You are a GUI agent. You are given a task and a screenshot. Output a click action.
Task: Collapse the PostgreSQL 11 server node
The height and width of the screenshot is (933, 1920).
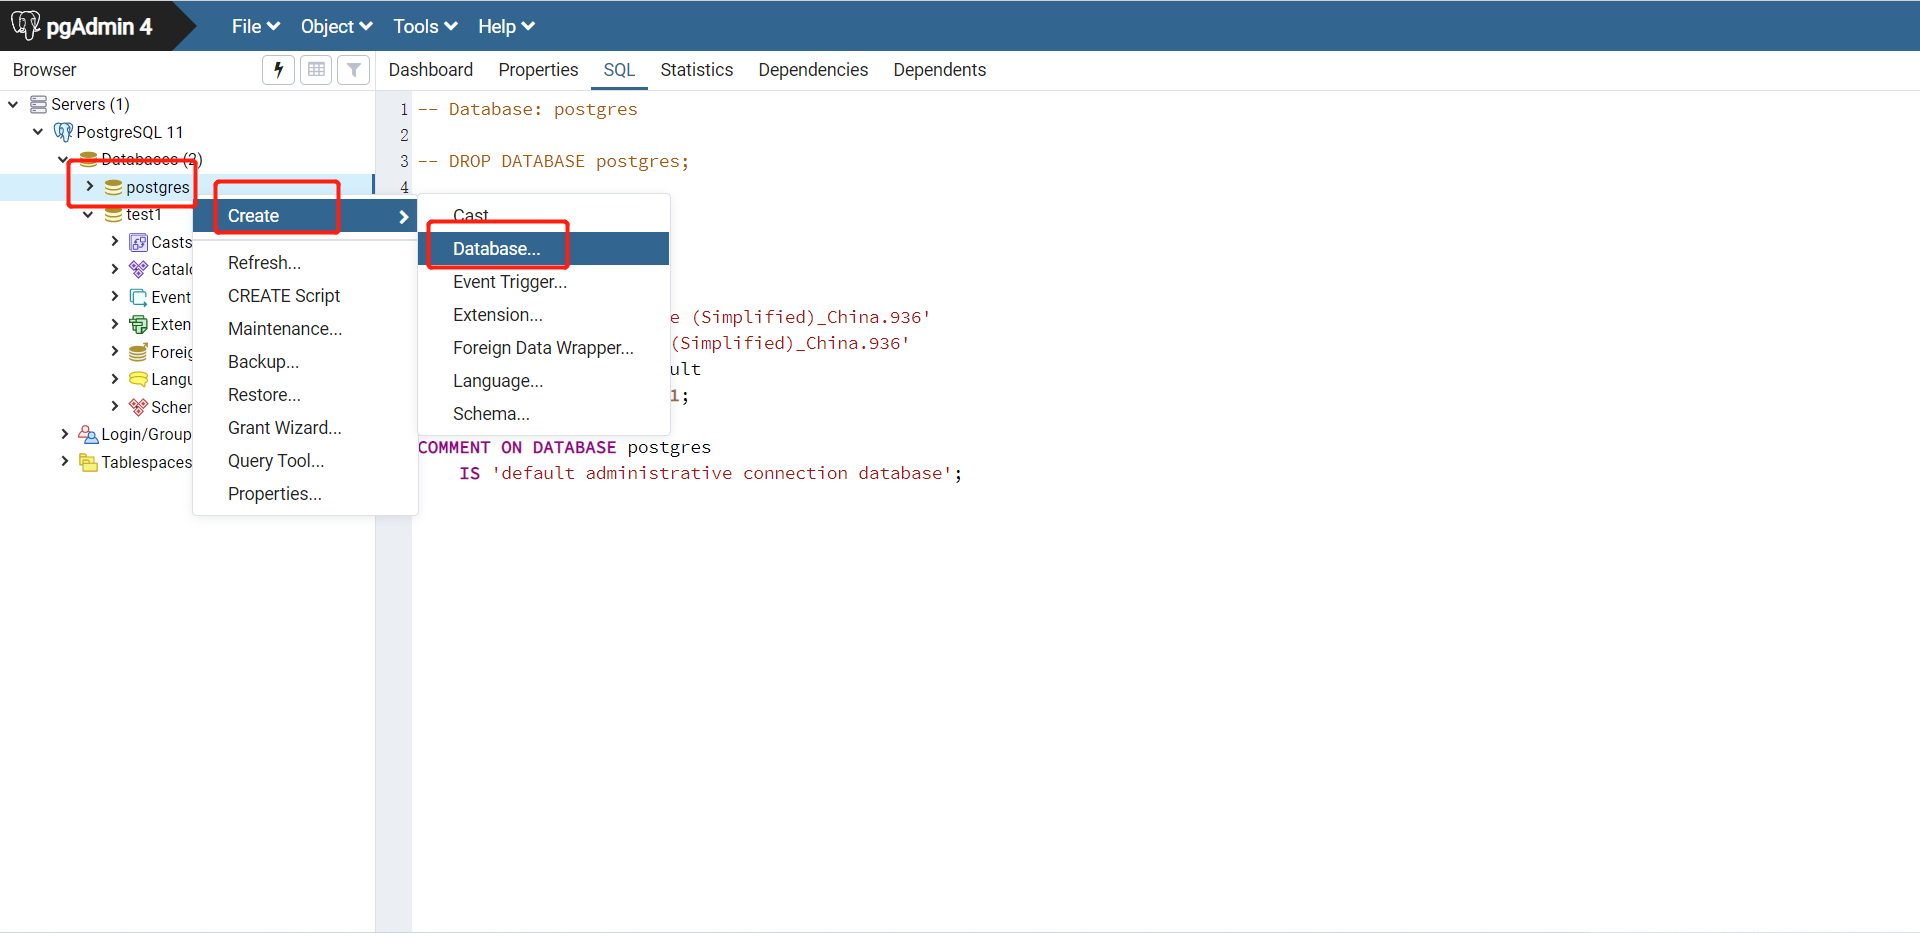click(x=38, y=132)
